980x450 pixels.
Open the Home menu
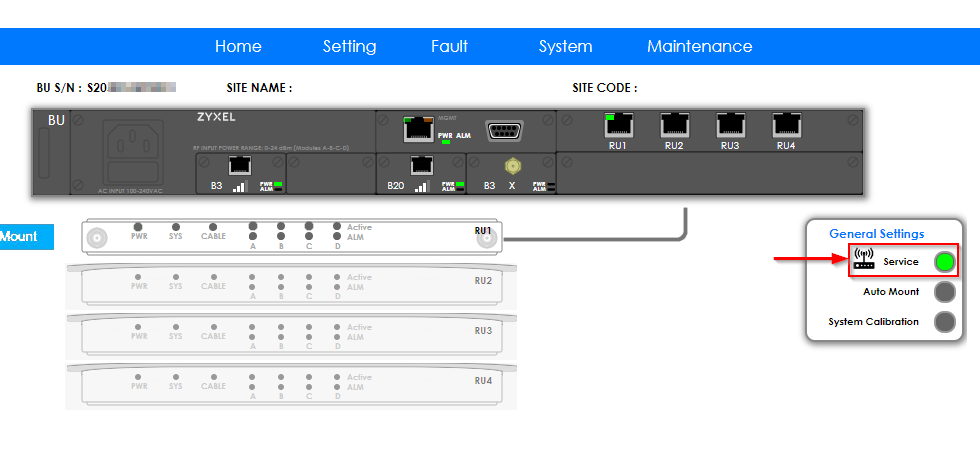238,46
